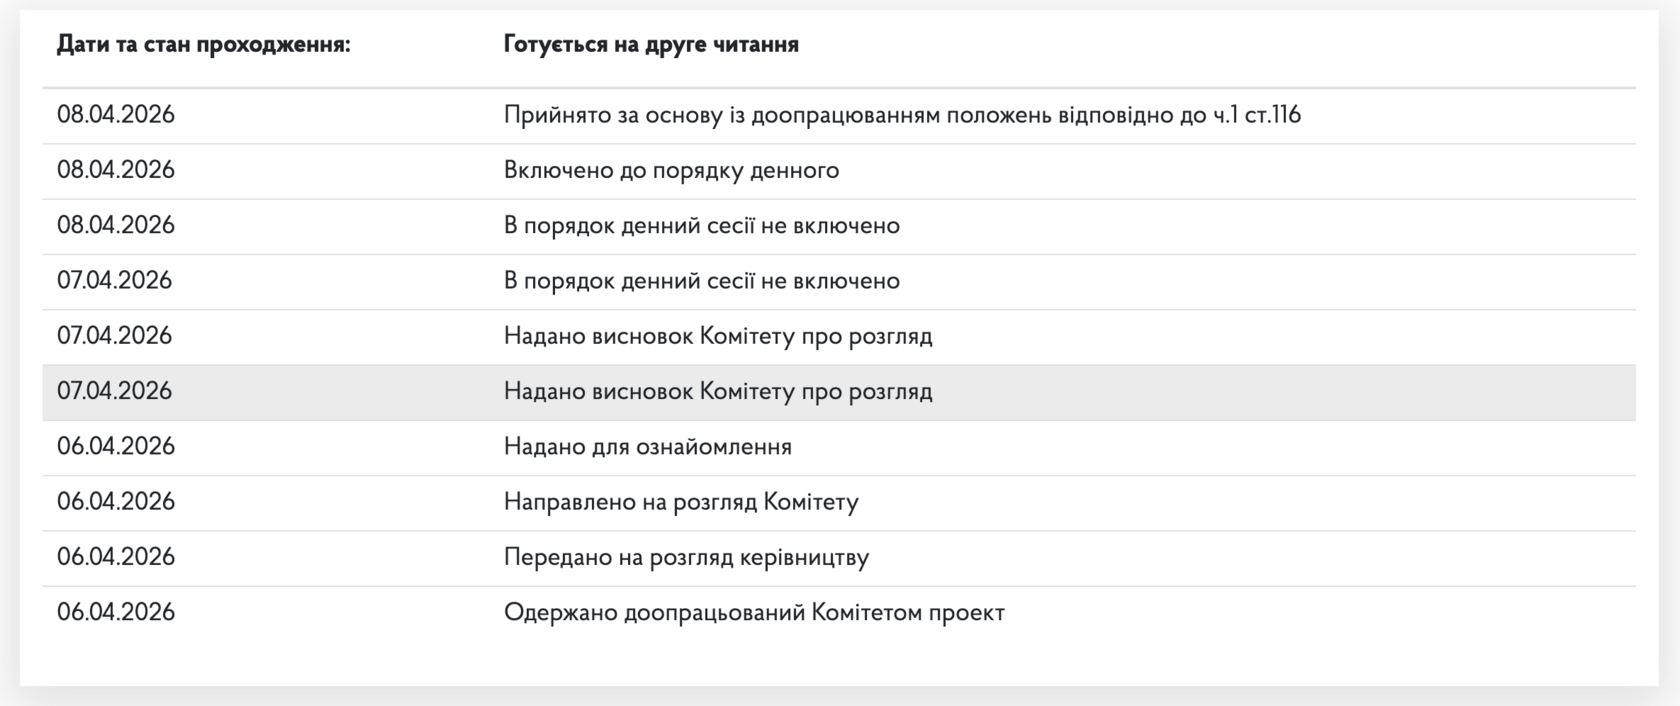Click the "Включено до порядку денного" status text
The height and width of the screenshot is (706, 1680).
point(671,170)
